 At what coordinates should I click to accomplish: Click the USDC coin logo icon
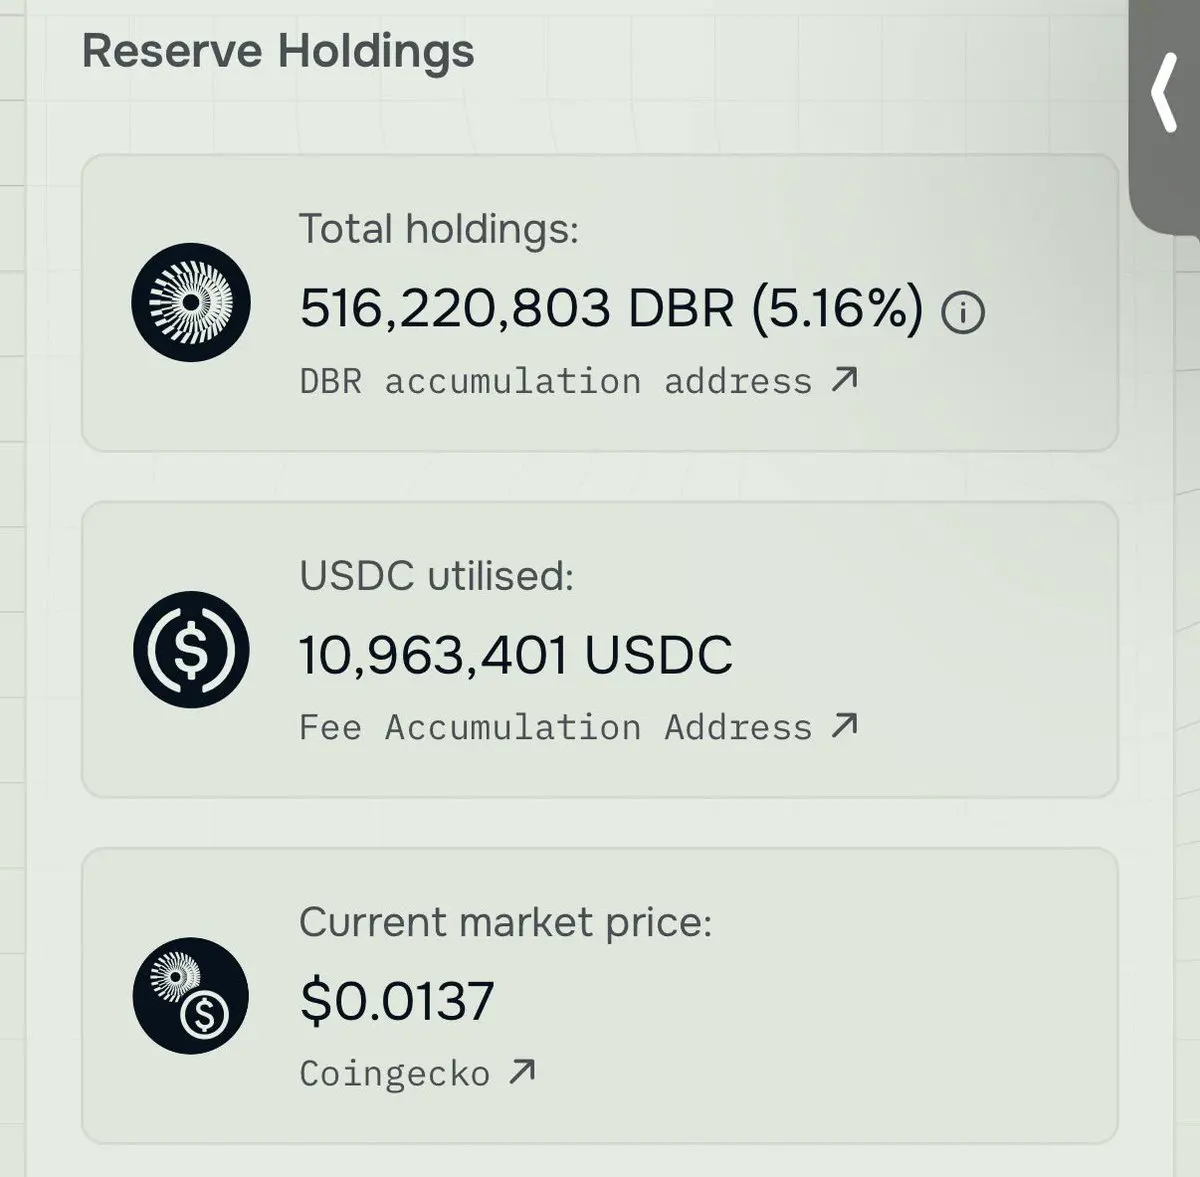191,650
